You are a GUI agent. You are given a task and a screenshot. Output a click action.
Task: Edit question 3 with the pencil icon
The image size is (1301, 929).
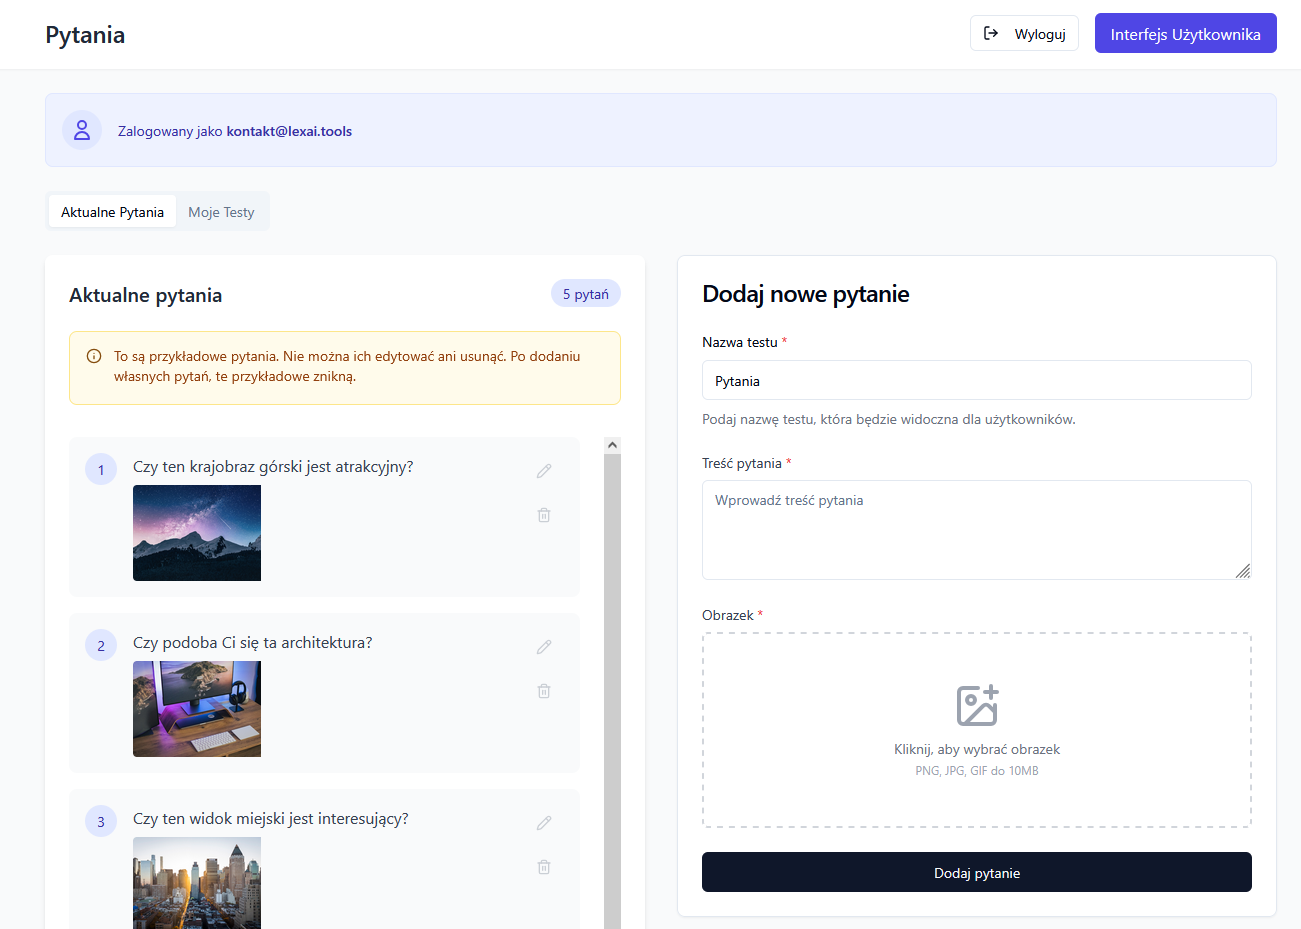click(544, 823)
